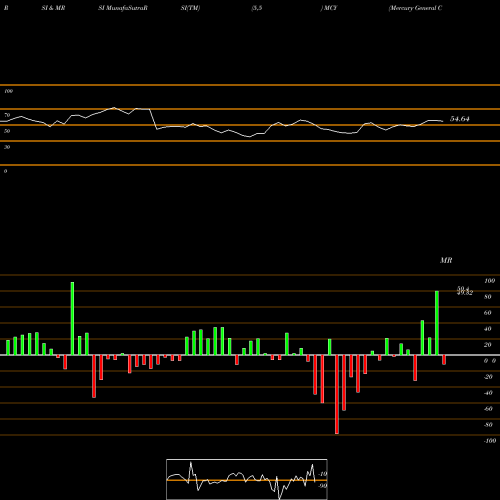This screenshot has height=500, width=500.
Task: Click the 49.32 value label beside MR chart
Action: 465,293
